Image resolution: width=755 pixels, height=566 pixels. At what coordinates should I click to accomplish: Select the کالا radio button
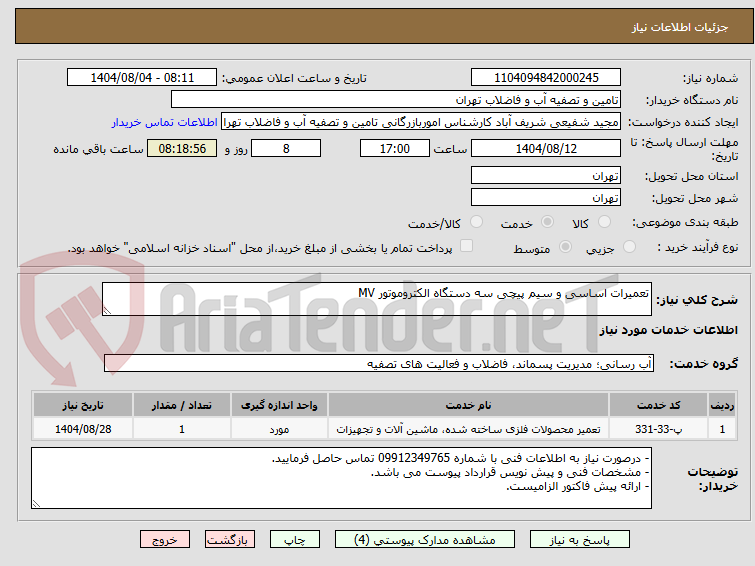(x=604, y=222)
